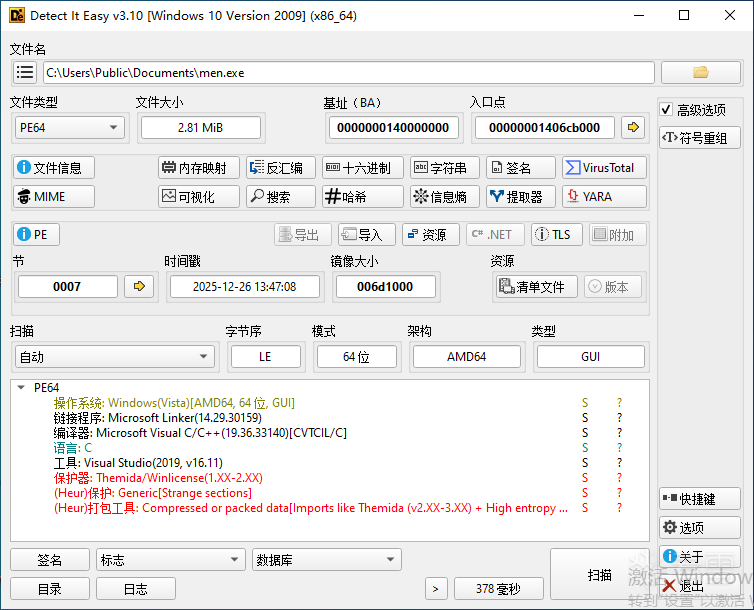Screen dimensions: 754x610
Task: Click the arrow icon next to entry point
Action: click(x=632, y=127)
